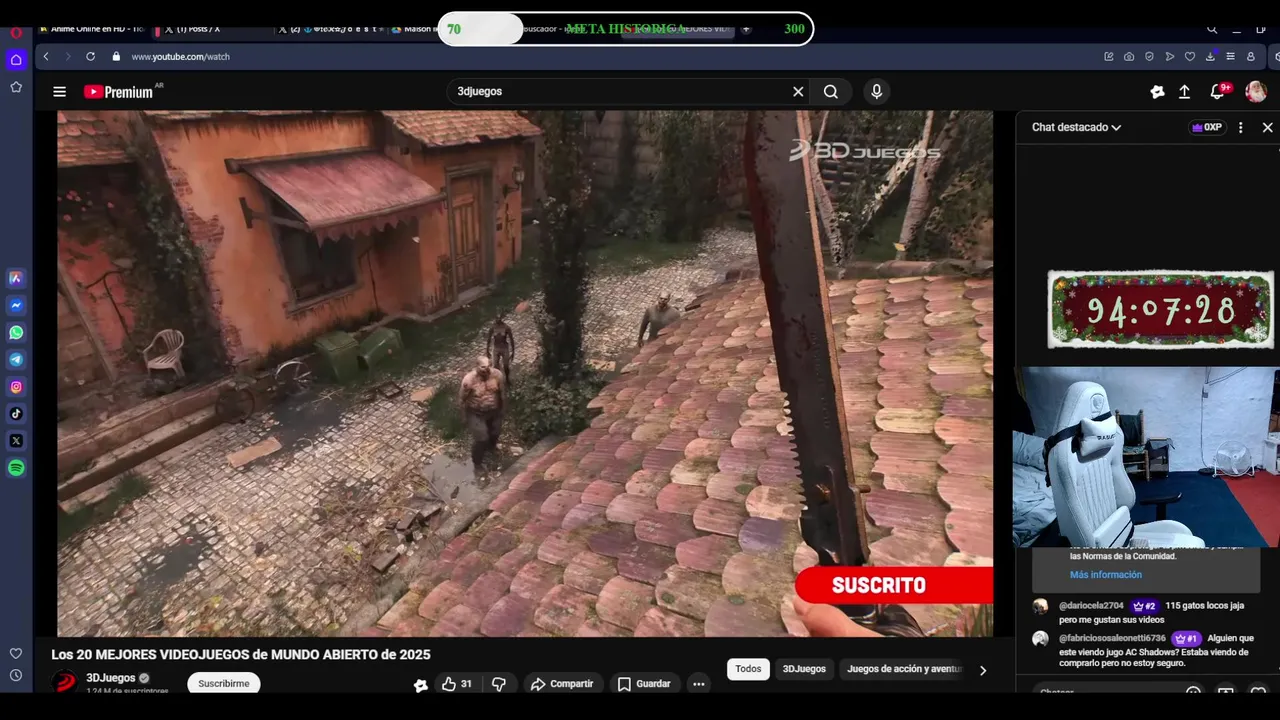This screenshot has width=1280, height=720.
Task: Open the YouTube Create upload icon
Action: [1184, 92]
